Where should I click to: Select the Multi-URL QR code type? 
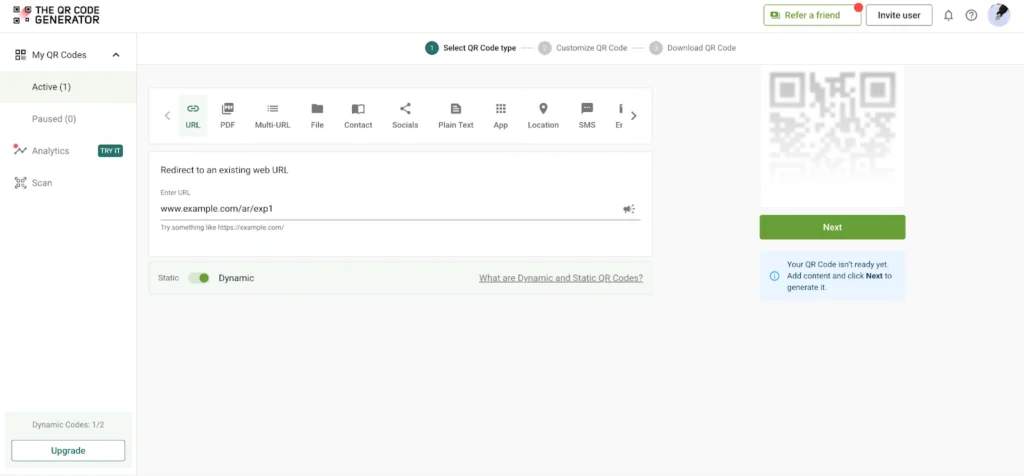point(272,116)
